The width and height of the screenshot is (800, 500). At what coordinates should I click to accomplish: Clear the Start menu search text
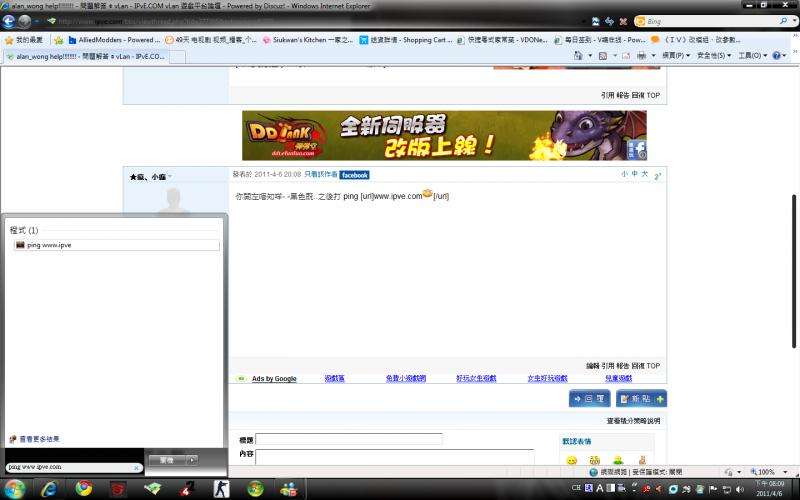tap(136, 467)
